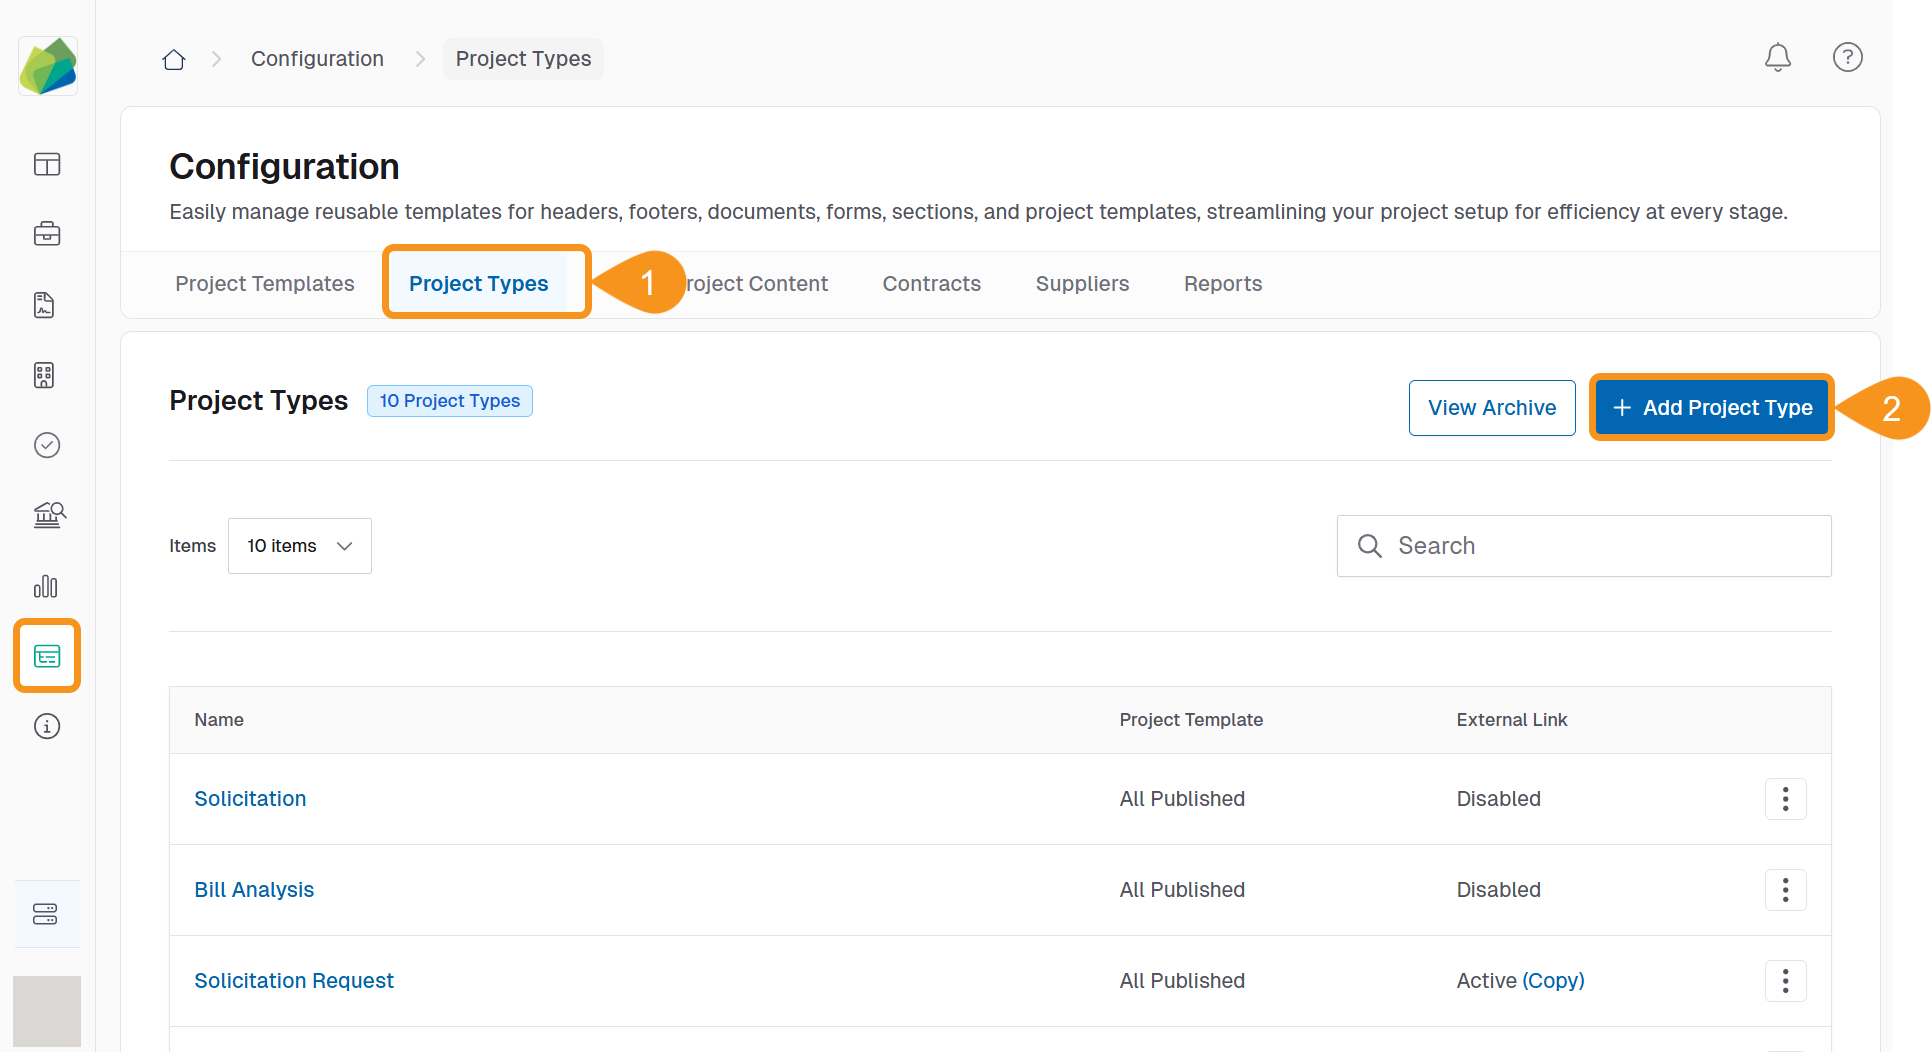Open the dashboard layout icon in sidebar
The image size is (1932, 1052).
click(47, 164)
